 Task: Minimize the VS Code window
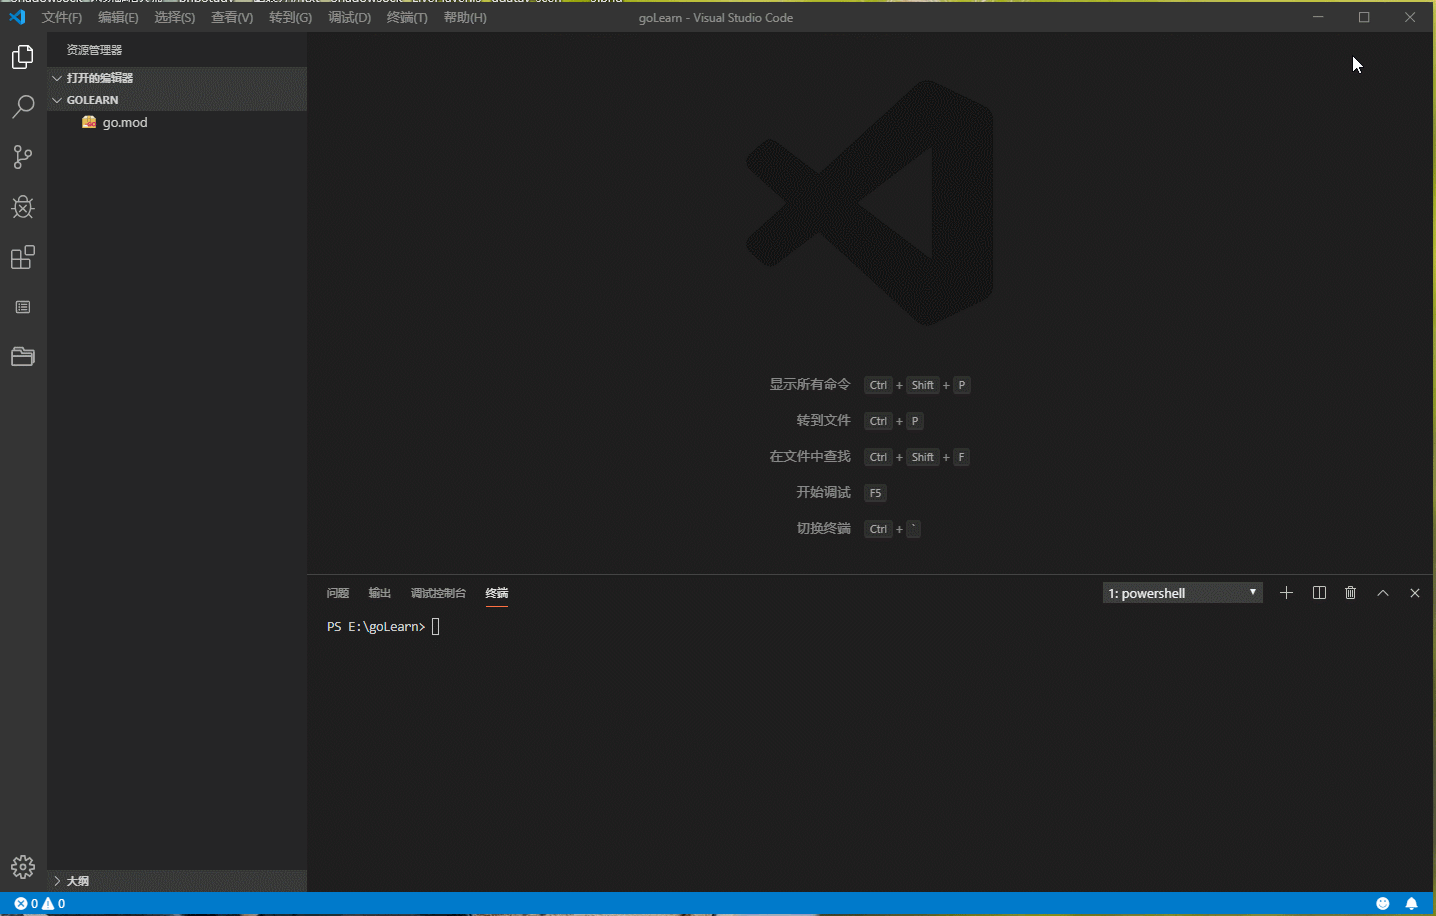coord(1318,17)
